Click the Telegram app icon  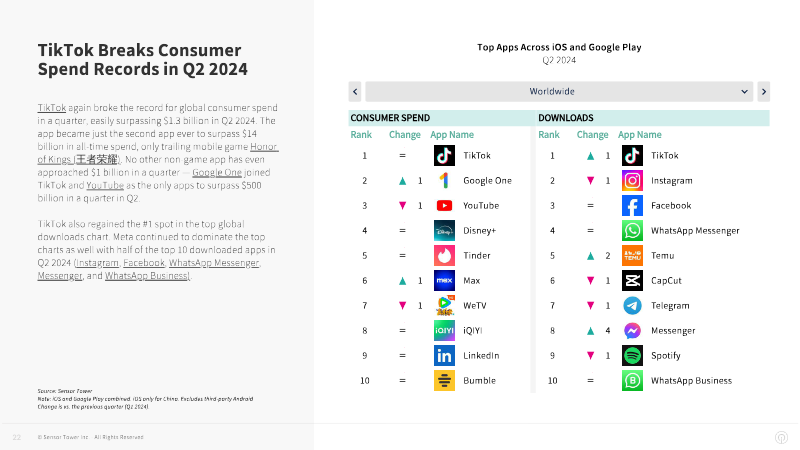pos(632,306)
